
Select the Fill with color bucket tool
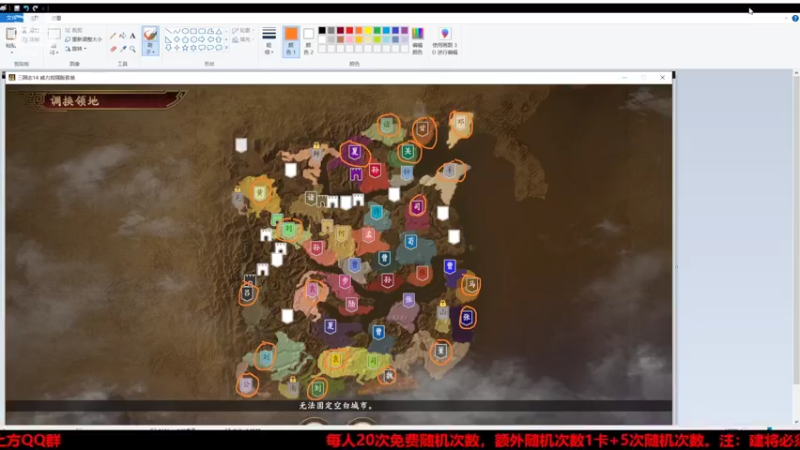tap(122, 36)
